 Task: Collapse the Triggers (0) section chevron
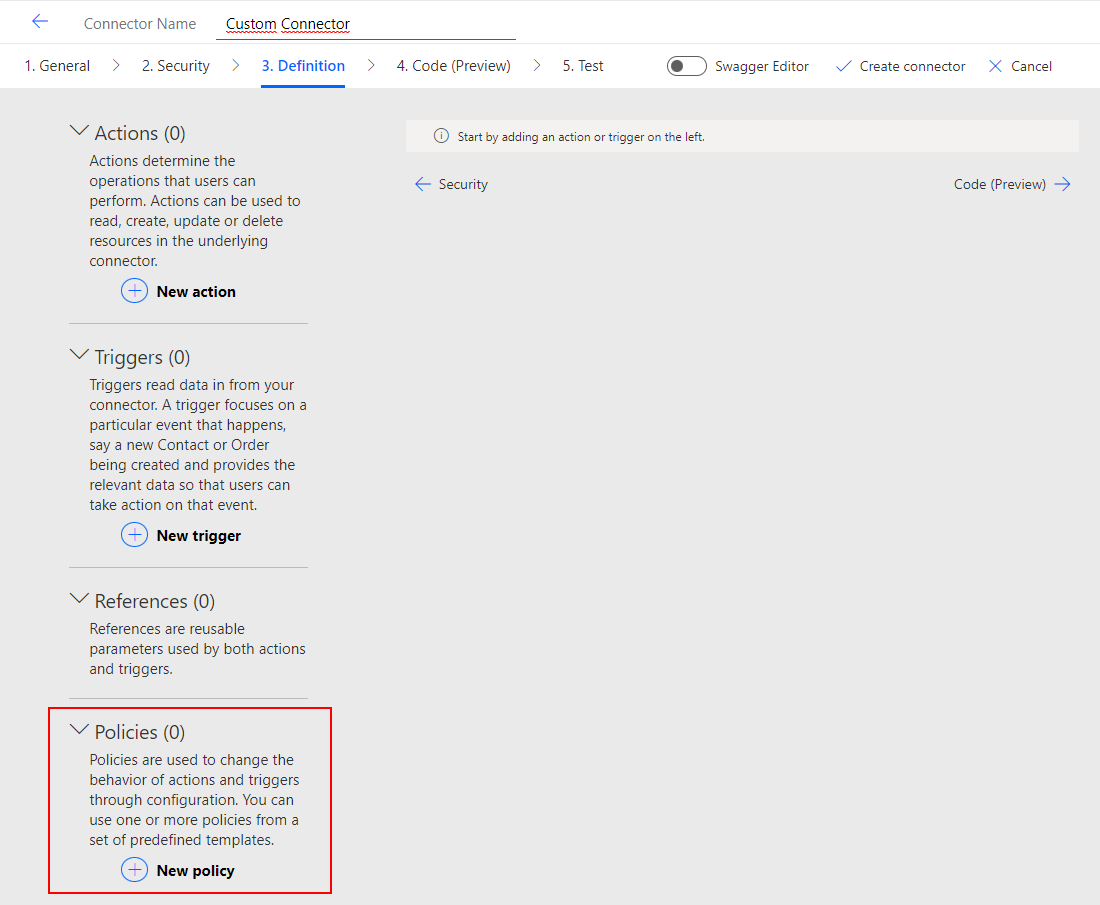79,355
